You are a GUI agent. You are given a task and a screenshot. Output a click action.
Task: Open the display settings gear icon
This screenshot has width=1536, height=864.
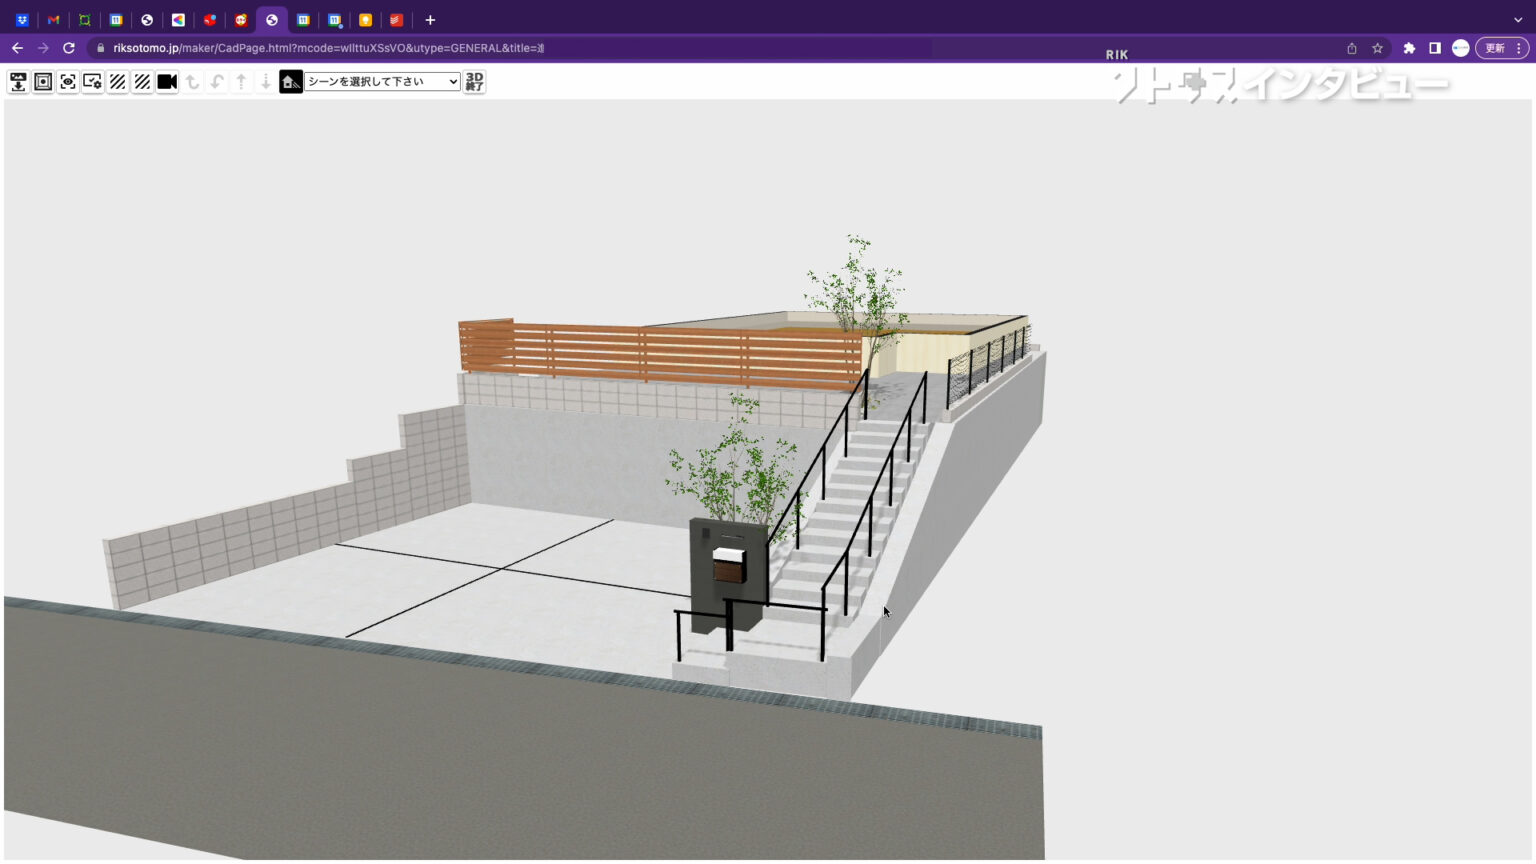93,82
